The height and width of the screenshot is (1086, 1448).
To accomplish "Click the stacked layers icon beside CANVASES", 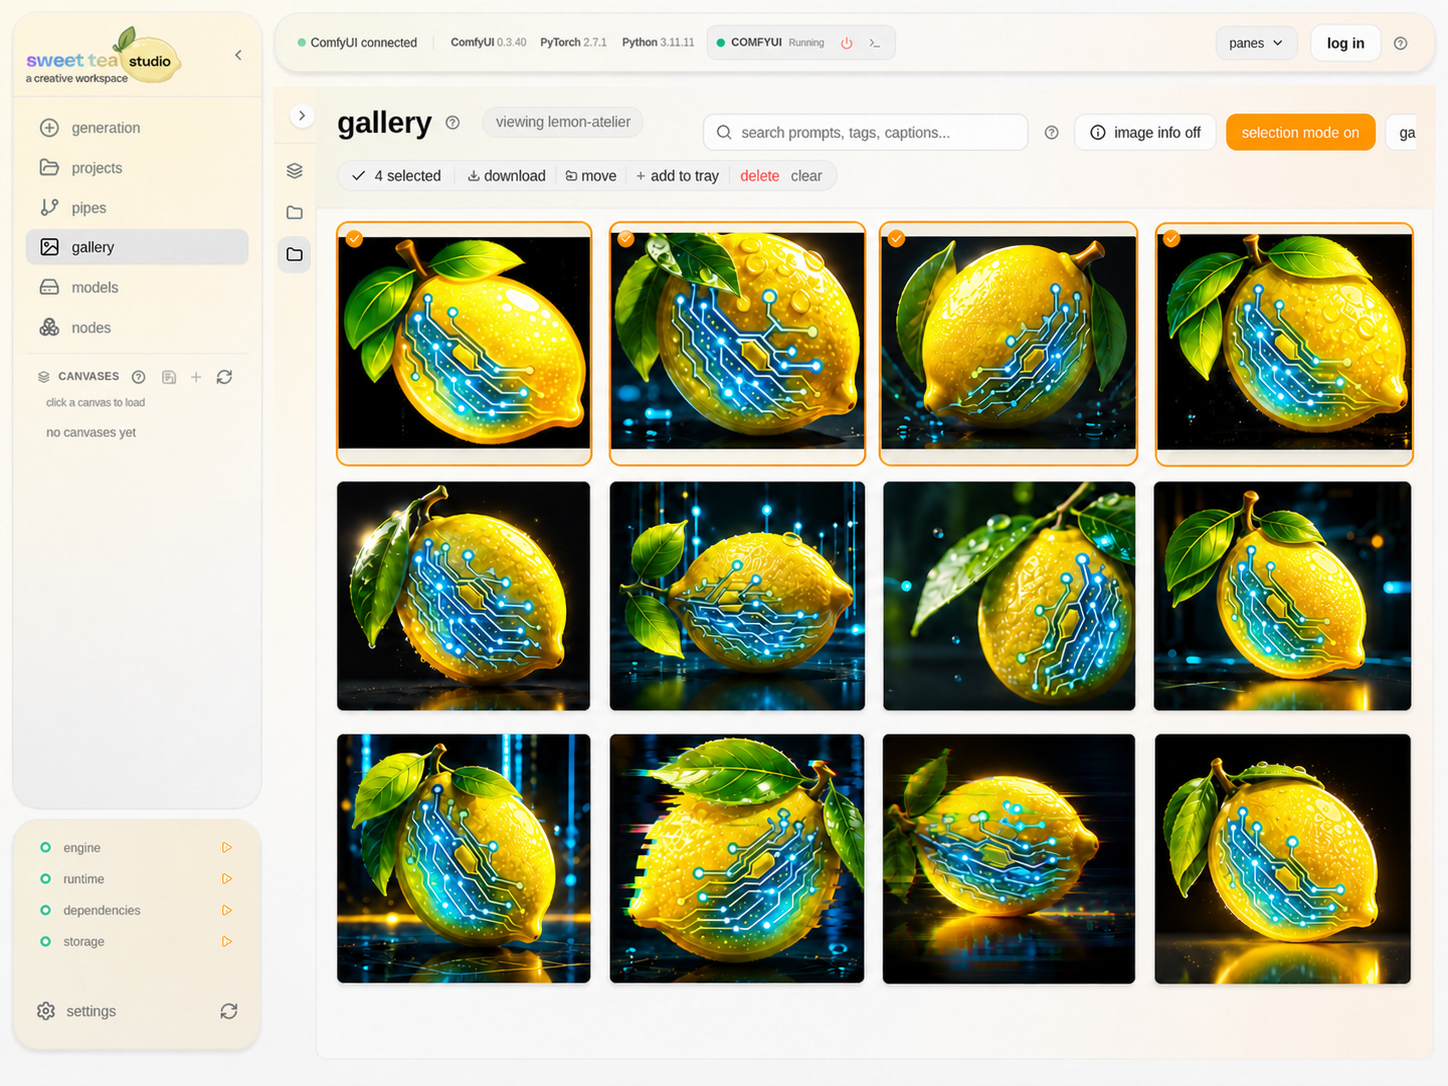I will pyautogui.click(x=44, y=377).
